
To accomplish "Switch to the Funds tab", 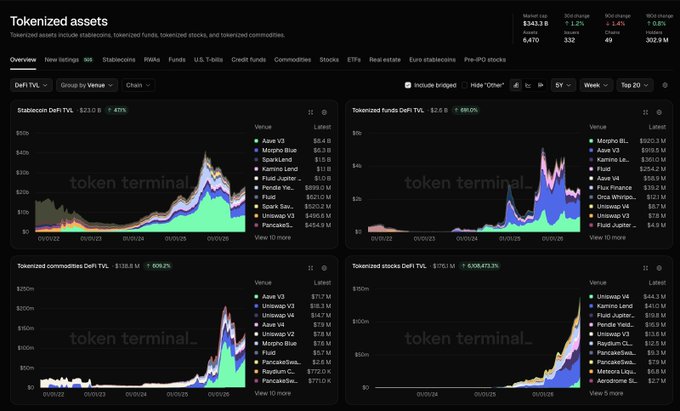I will coord(177,60).
